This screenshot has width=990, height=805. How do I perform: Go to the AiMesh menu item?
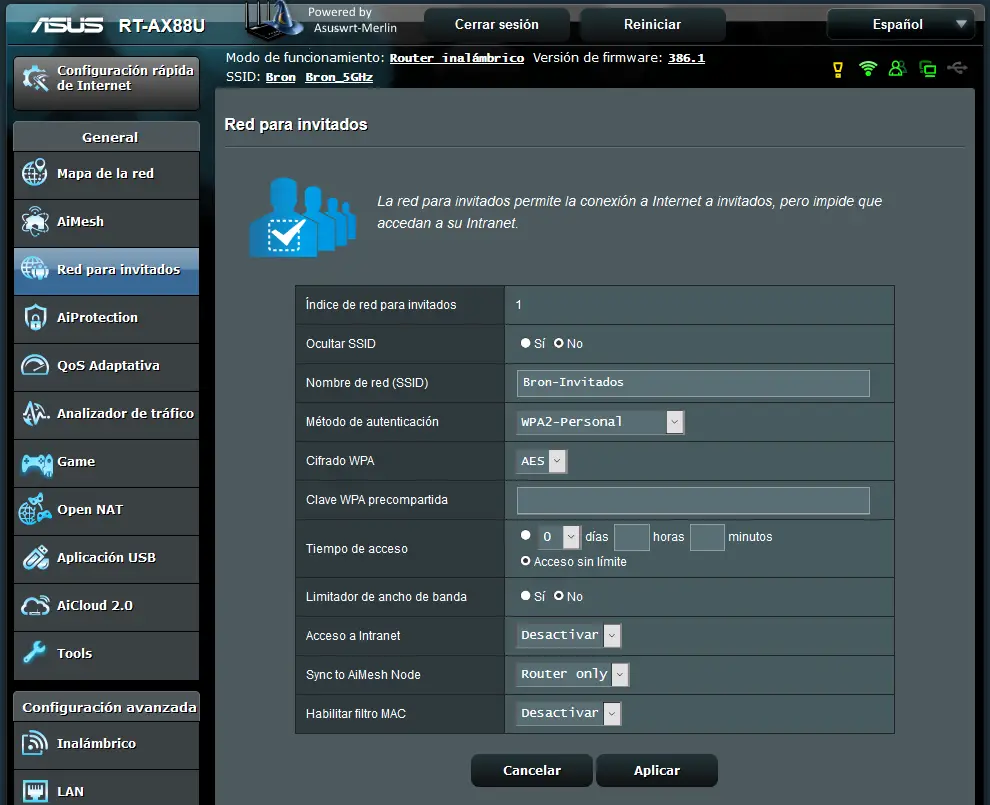[x=106, y=222]
